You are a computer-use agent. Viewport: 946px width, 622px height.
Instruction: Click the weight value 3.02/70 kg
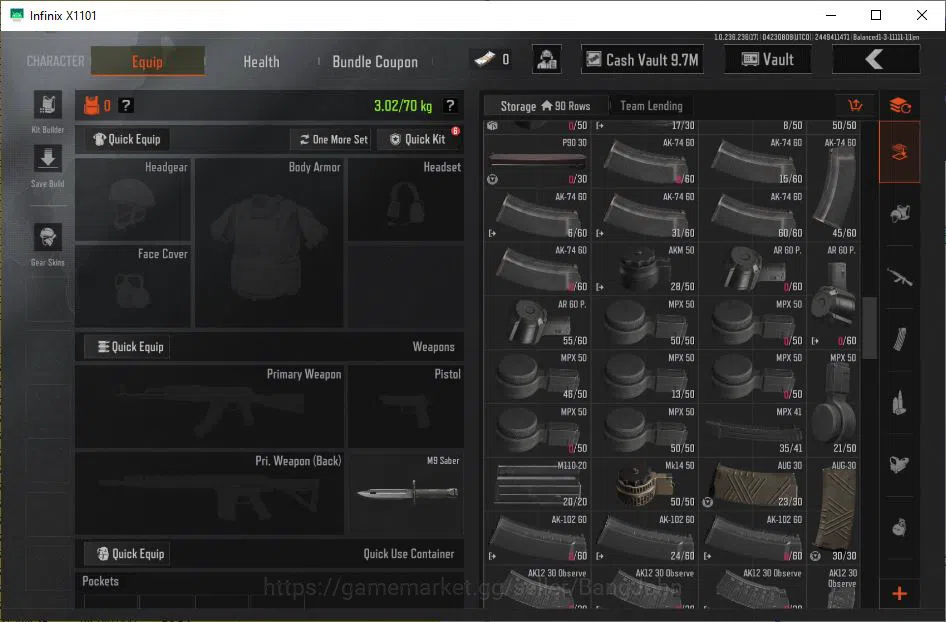click(x=403, y=106)
